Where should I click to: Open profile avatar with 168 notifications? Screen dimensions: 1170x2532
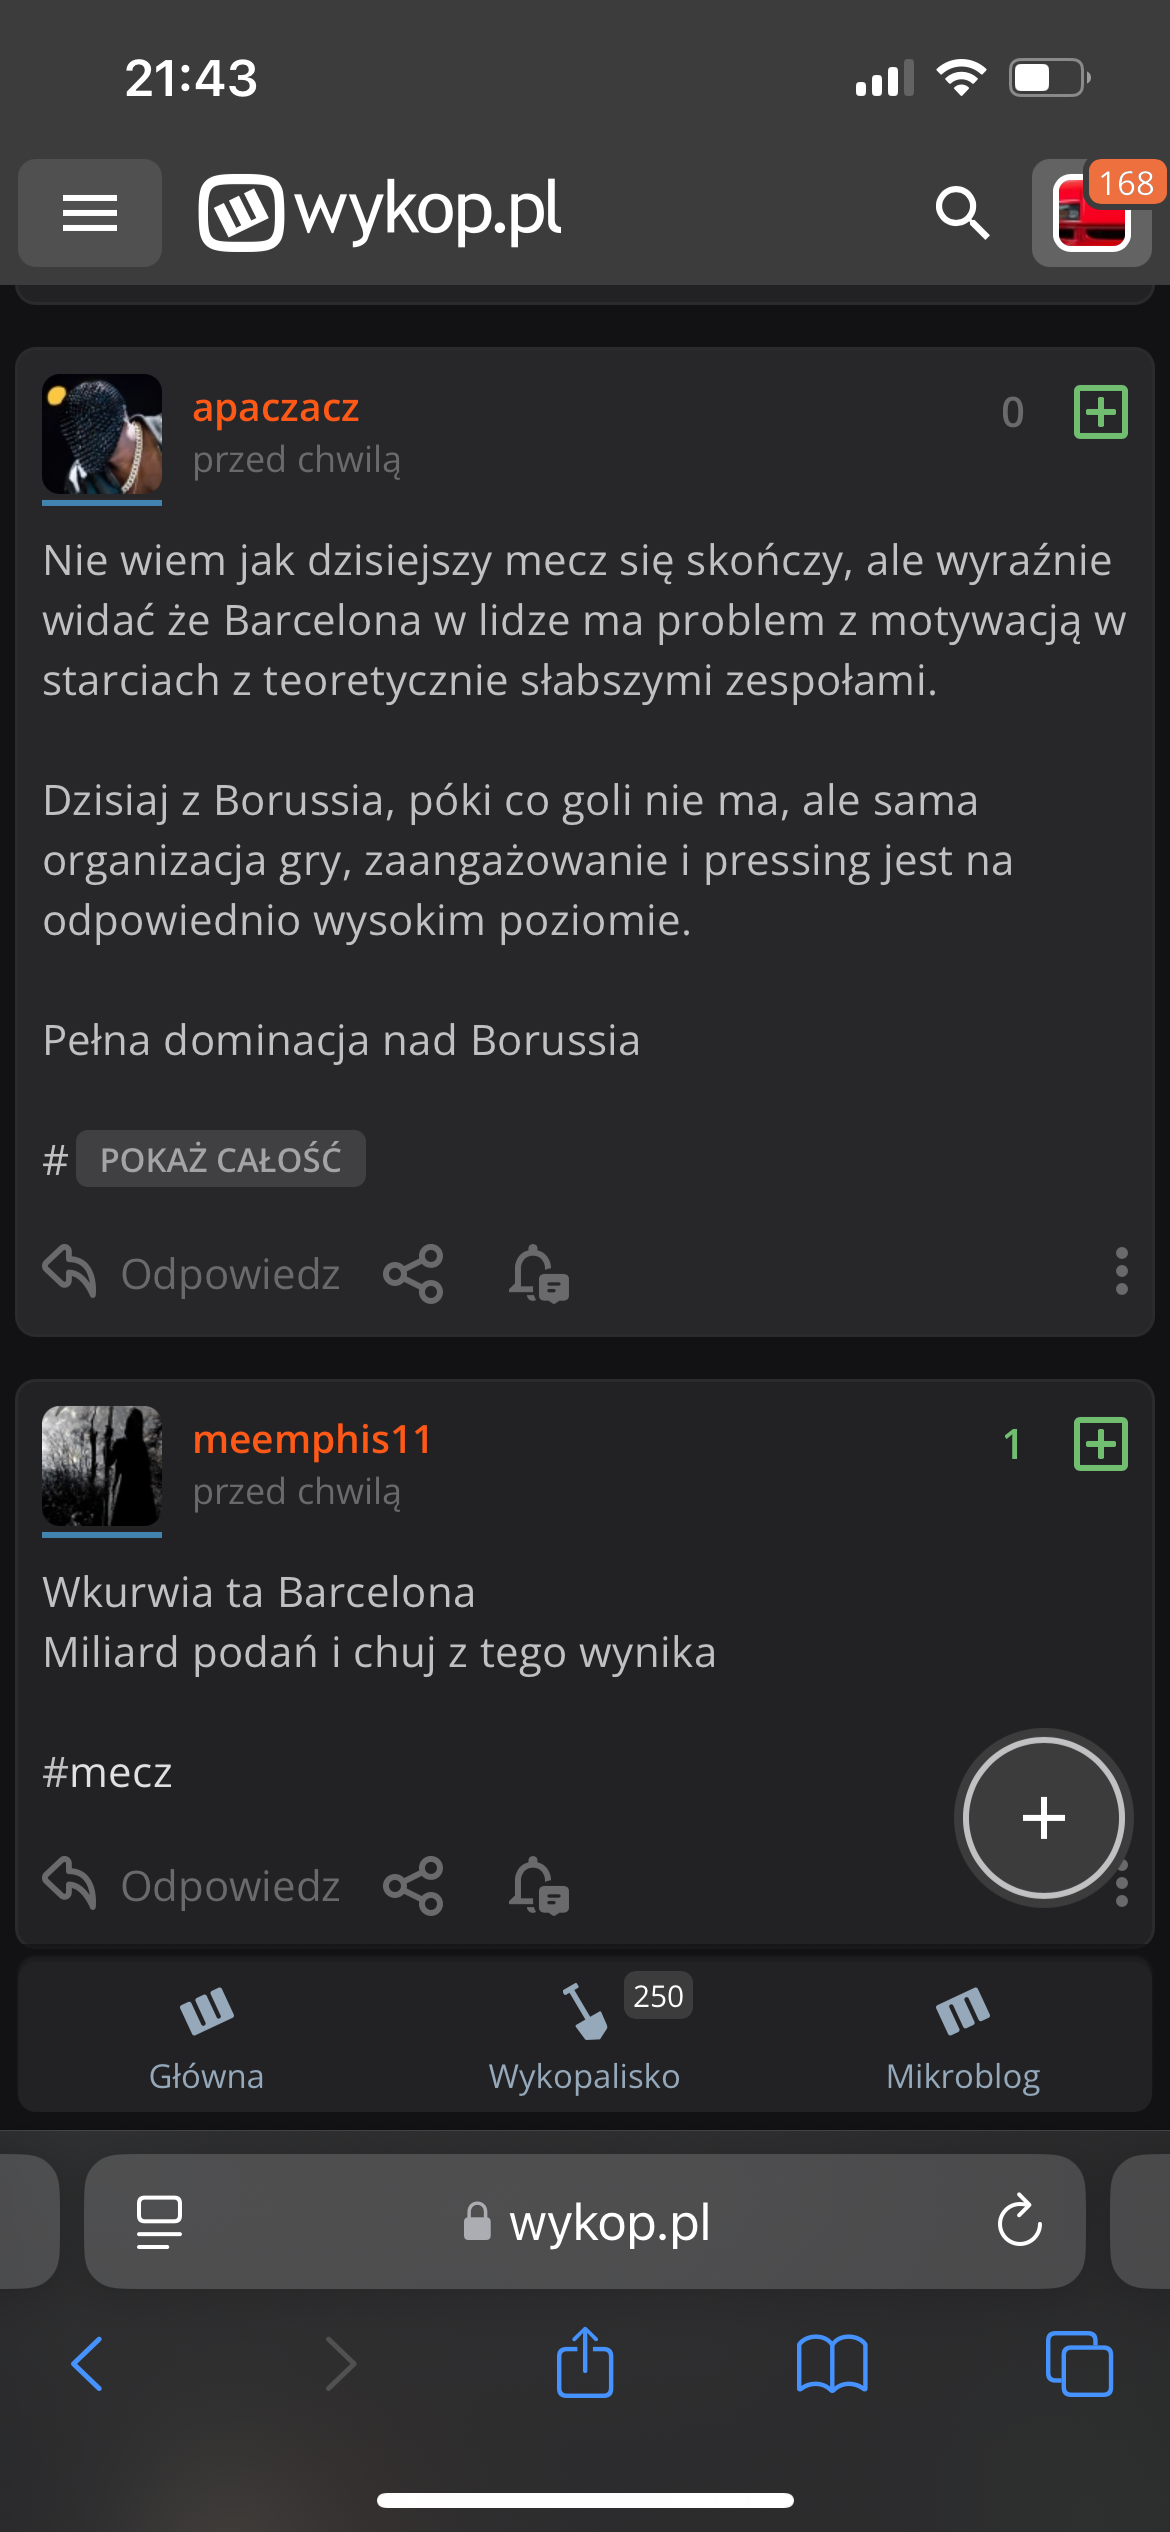pyautogui.click(x=1092, y=213)
